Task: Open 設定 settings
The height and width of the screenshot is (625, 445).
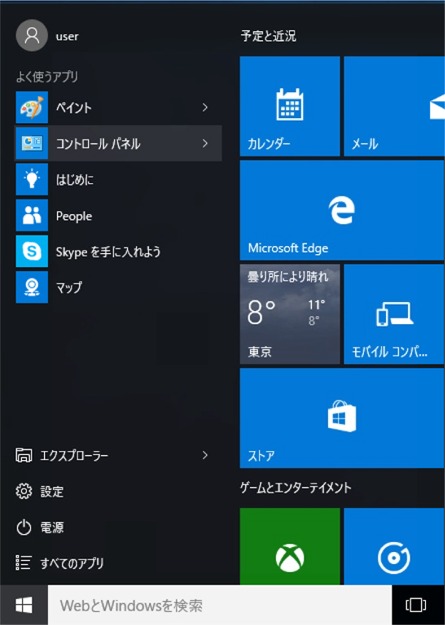Action: pos(40,491)
